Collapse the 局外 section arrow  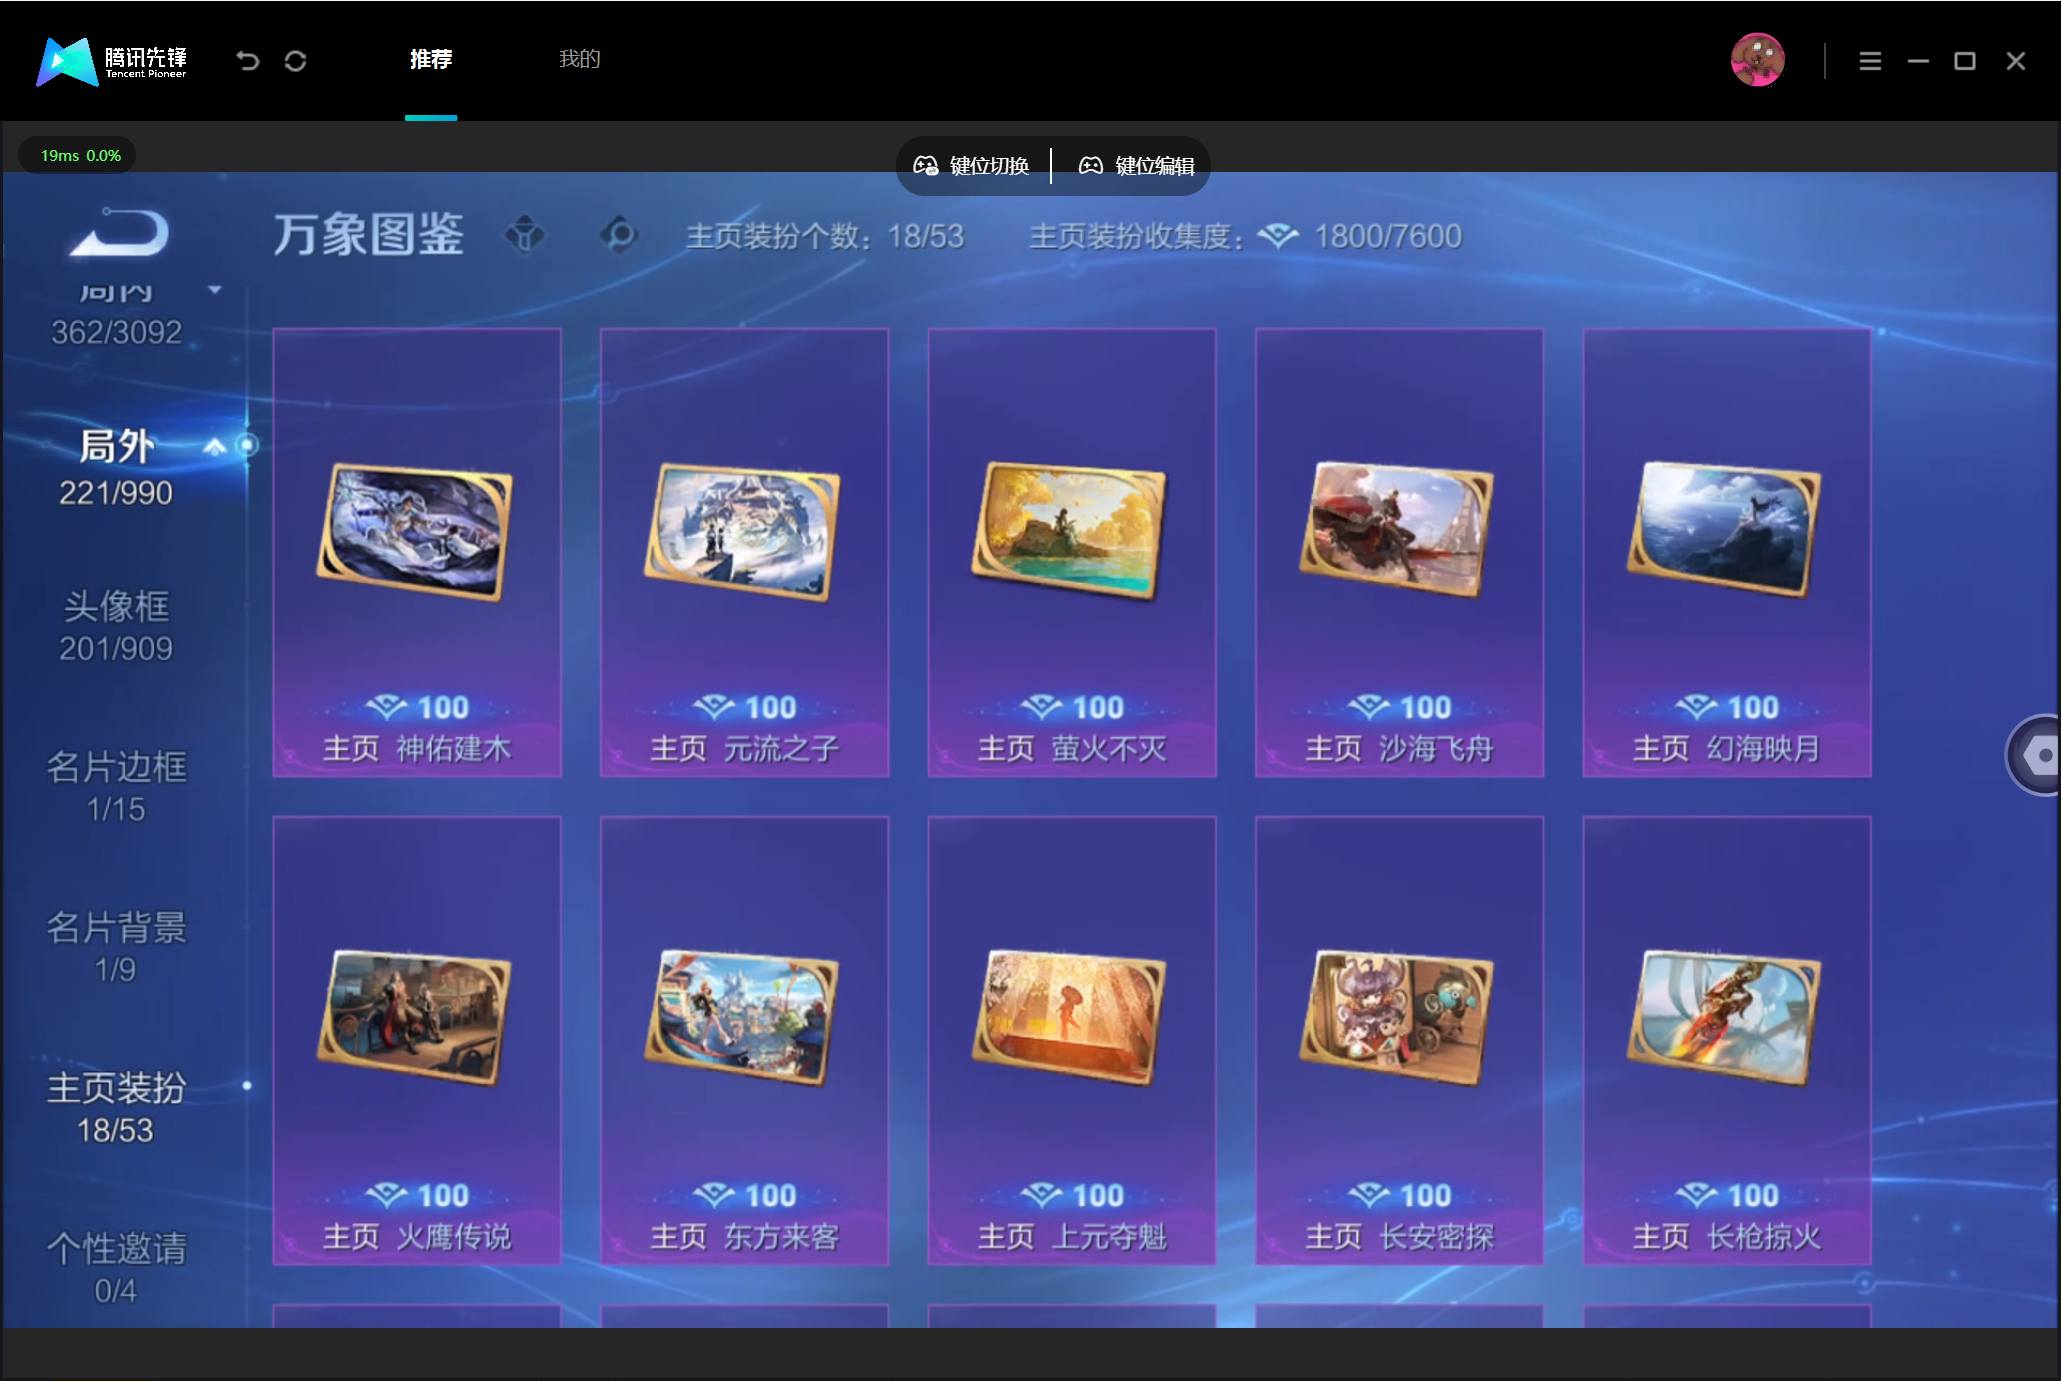(214, 446)
